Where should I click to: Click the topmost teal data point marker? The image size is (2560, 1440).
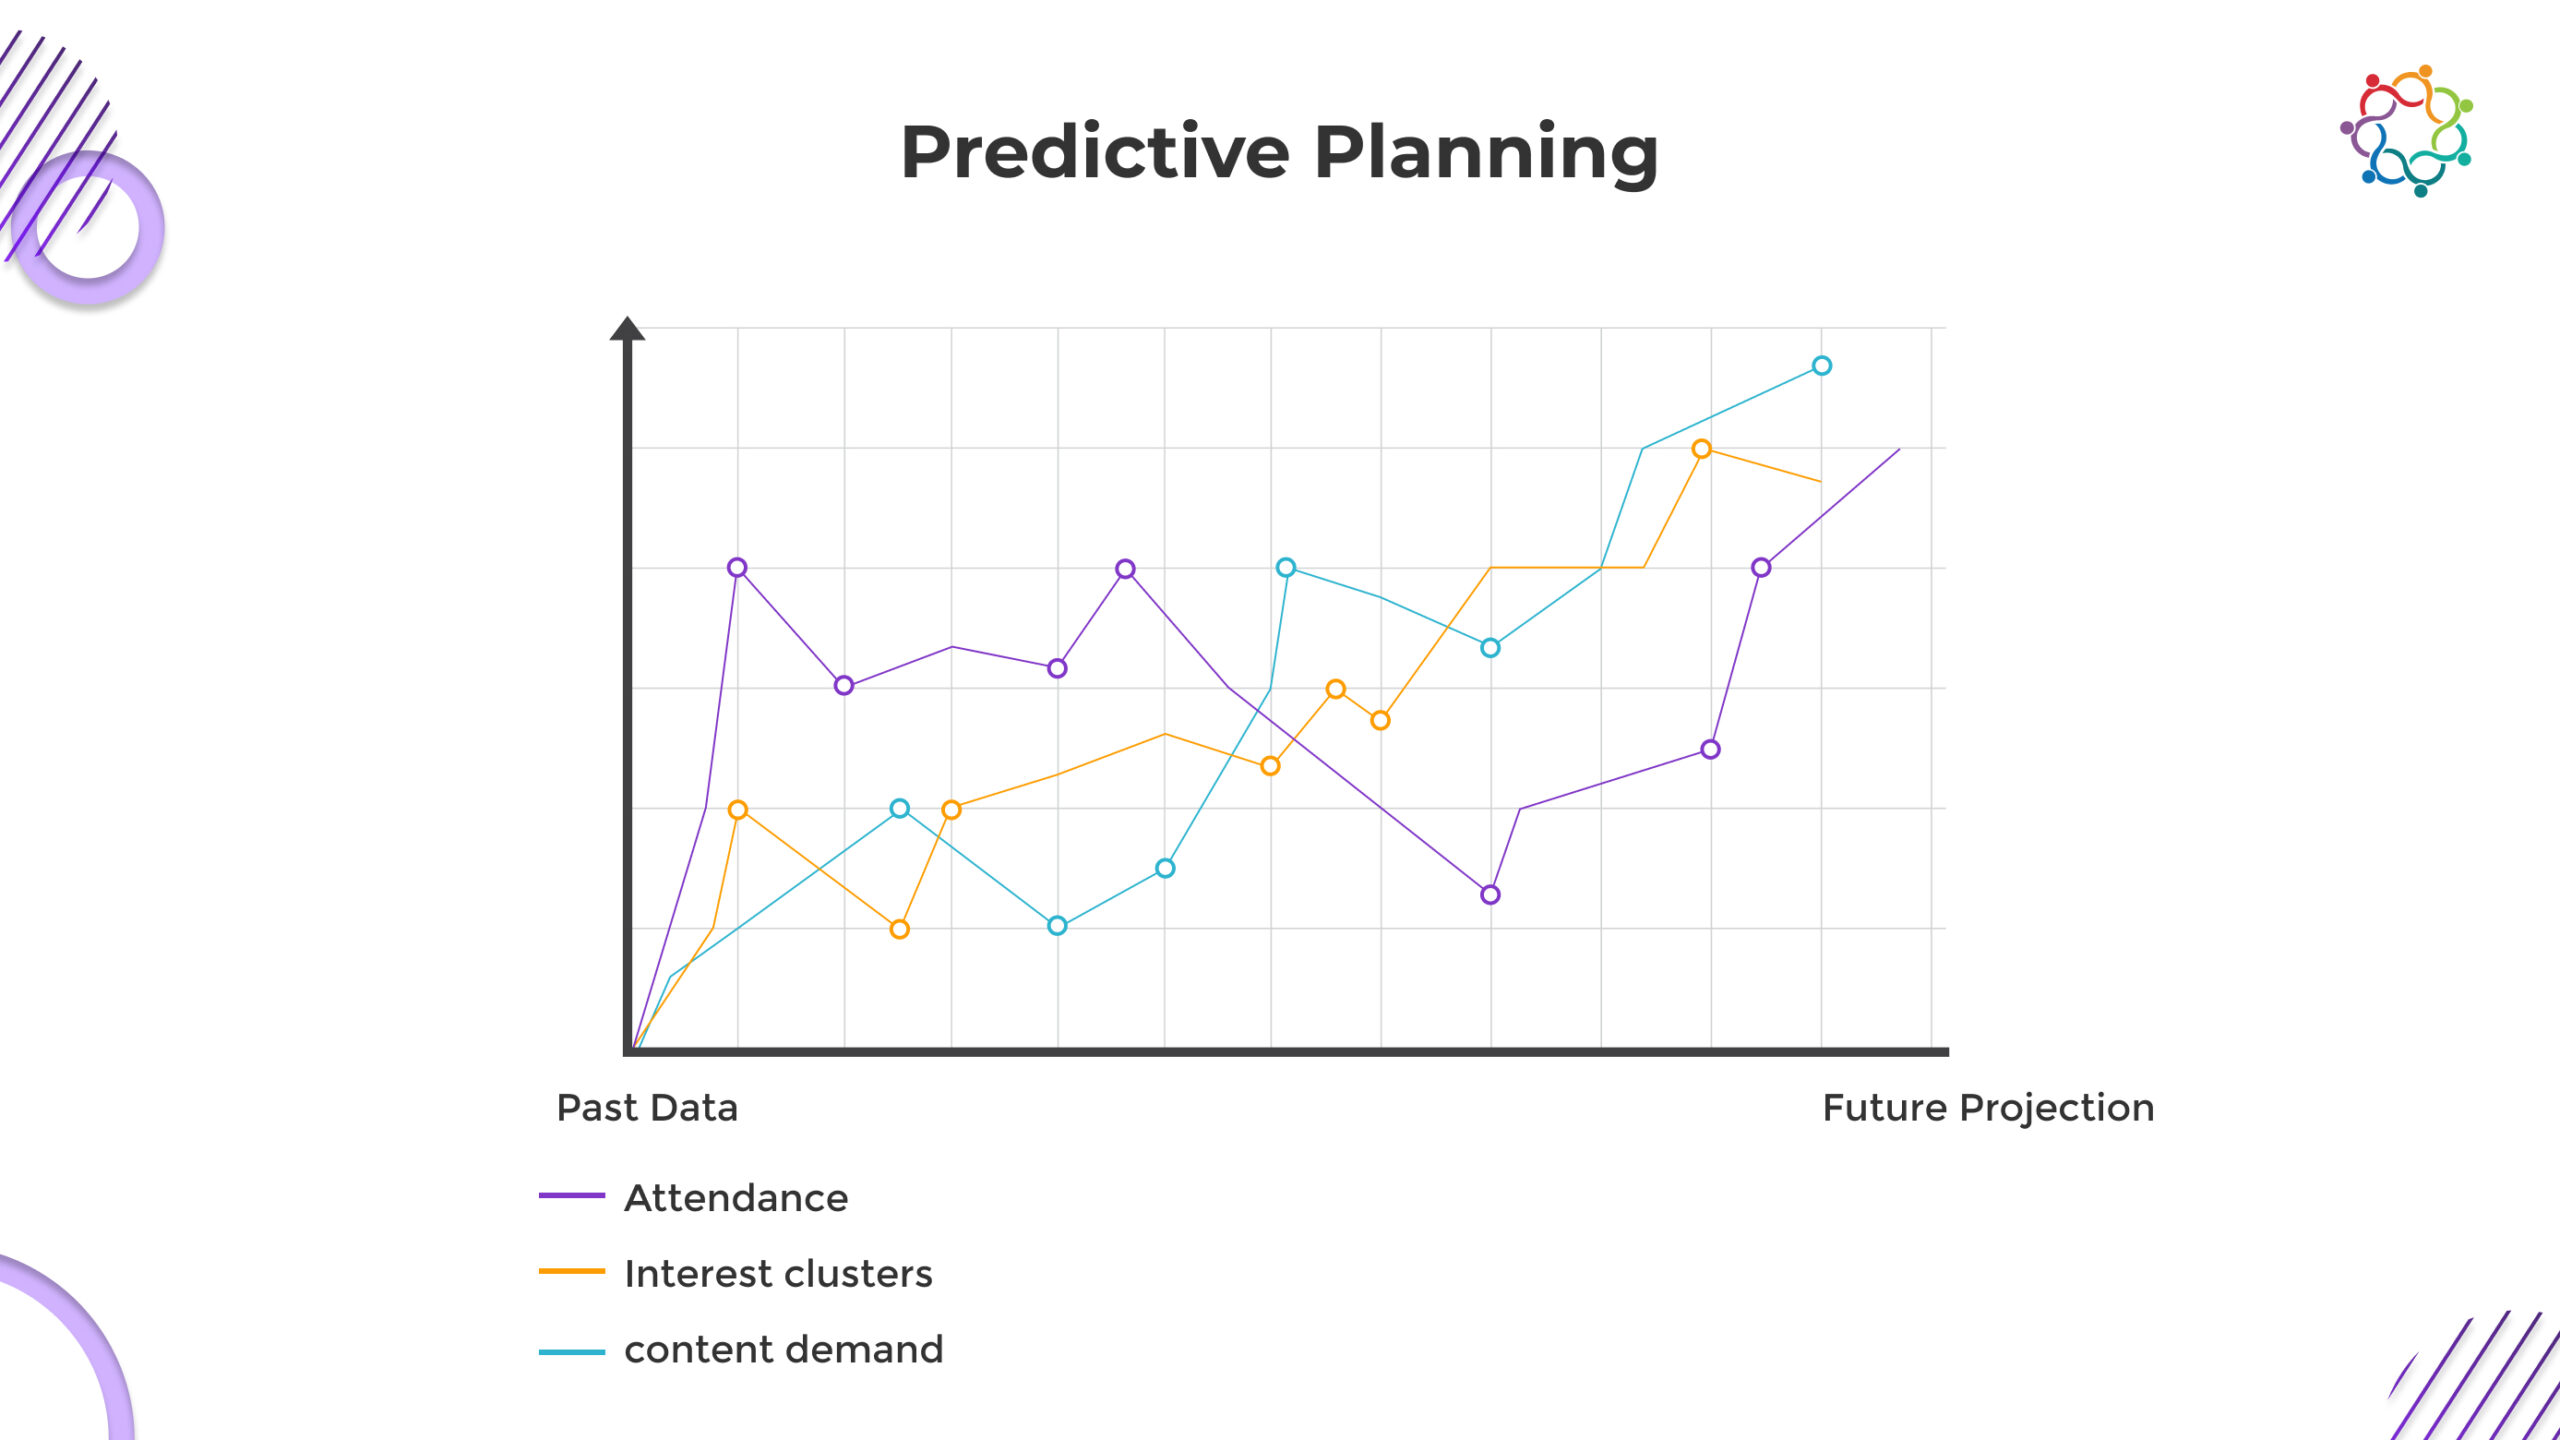[x=1821, y=366]
